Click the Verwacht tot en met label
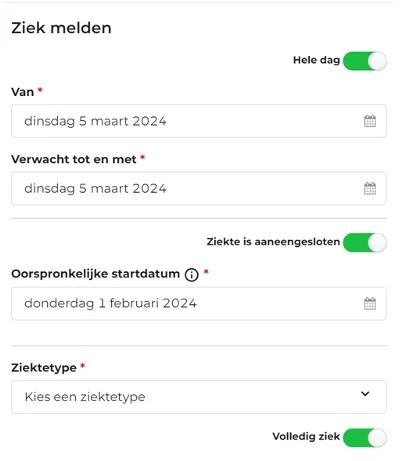 click(x=74, y=159)
